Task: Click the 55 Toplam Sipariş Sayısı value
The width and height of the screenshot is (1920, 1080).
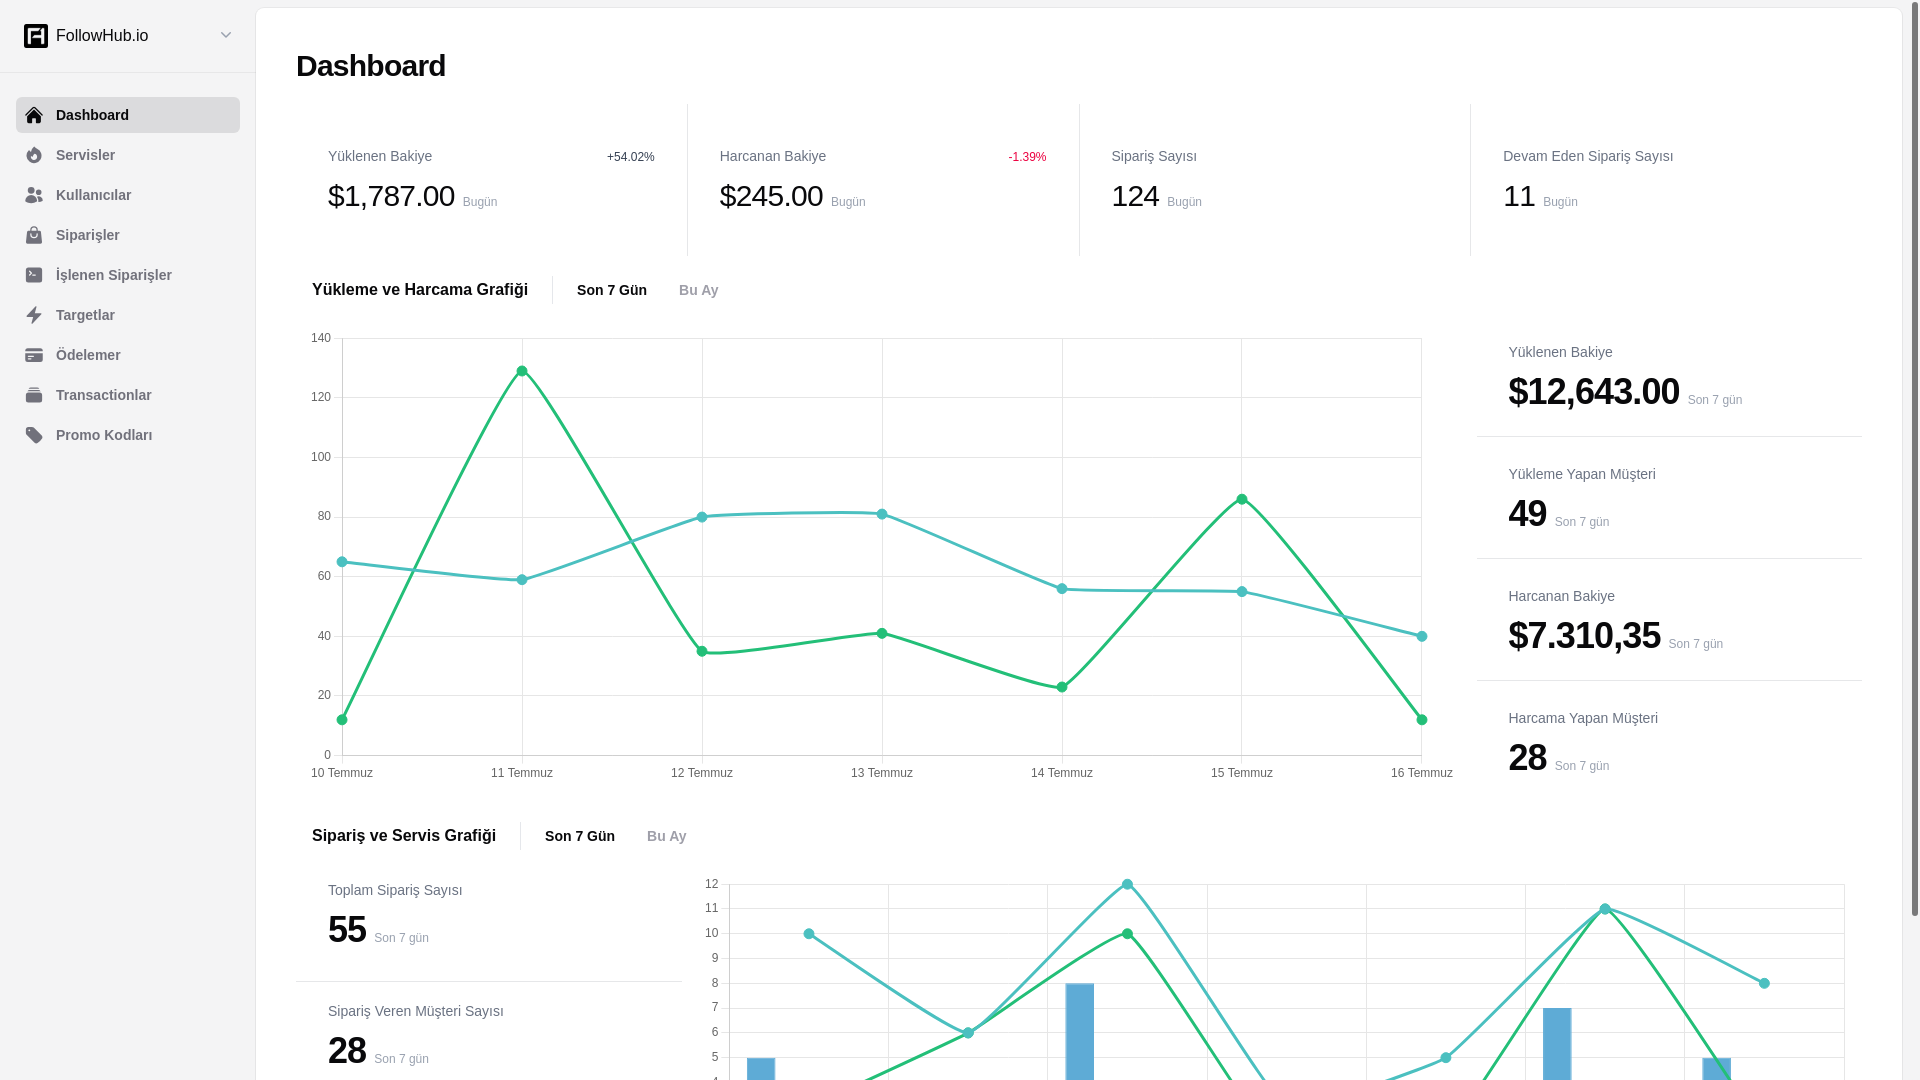Action: point(347,930)
